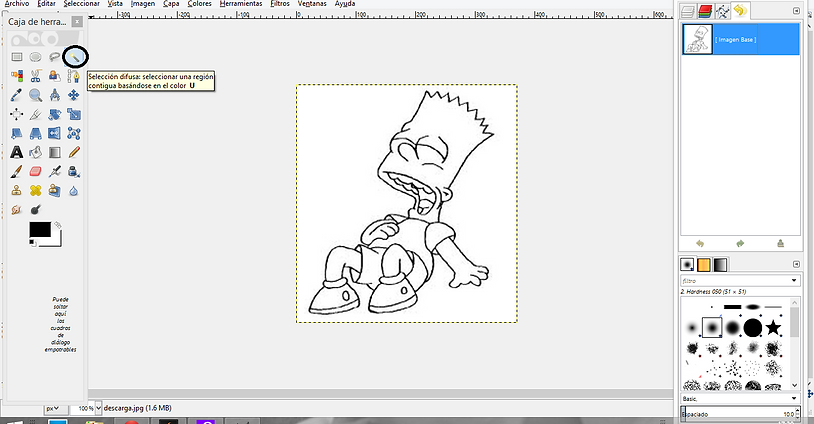Open the black foreground color picker

39,229
